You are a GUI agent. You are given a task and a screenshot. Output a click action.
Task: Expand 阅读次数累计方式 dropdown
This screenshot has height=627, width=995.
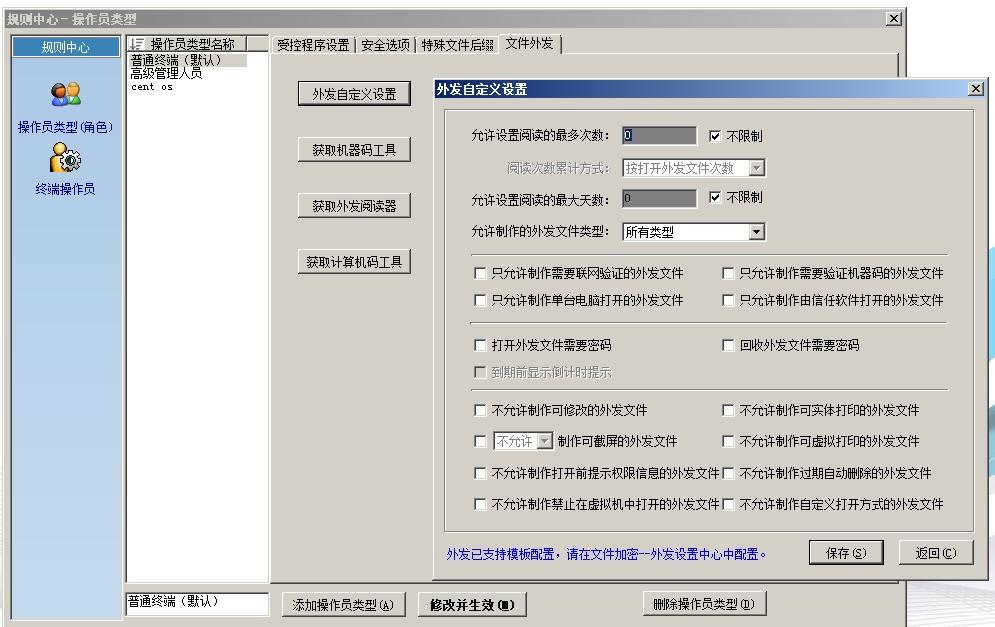(x=756, y=168)
